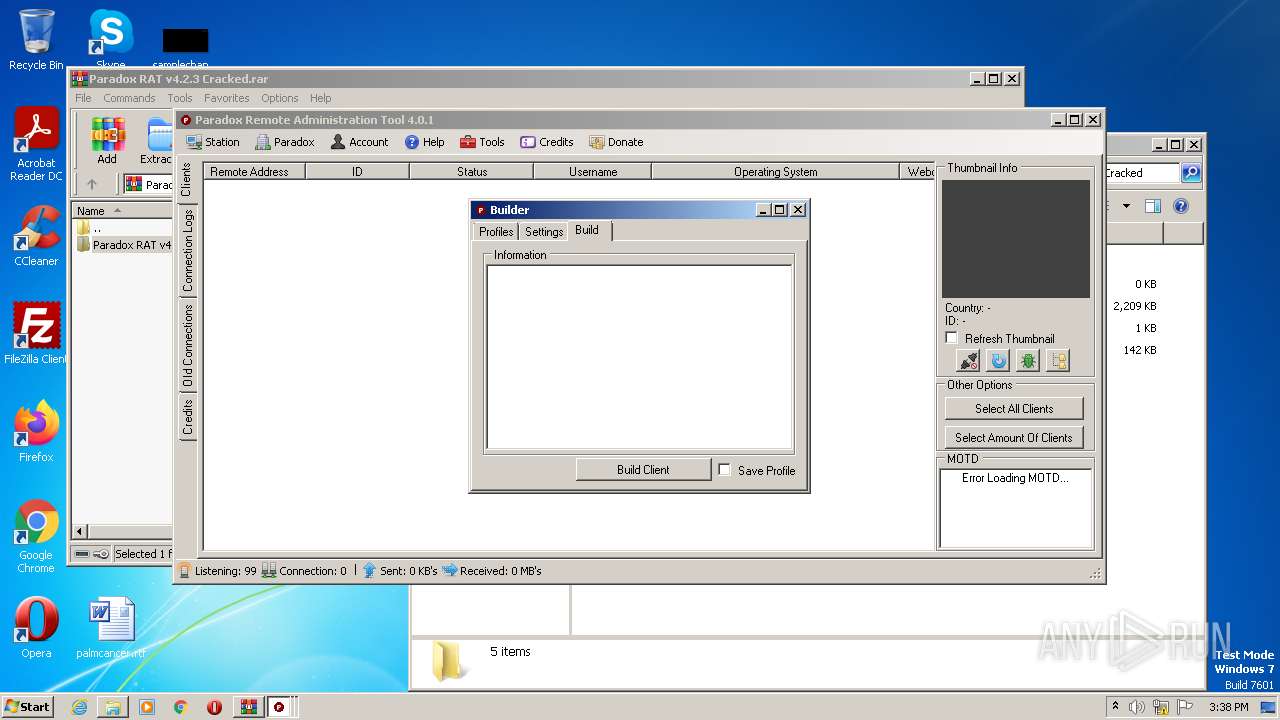Click the Select All Clients button
Image resolution: width=1280 pixels, height=720 pixels.
pyautogui.click(x=1014, y=408)
